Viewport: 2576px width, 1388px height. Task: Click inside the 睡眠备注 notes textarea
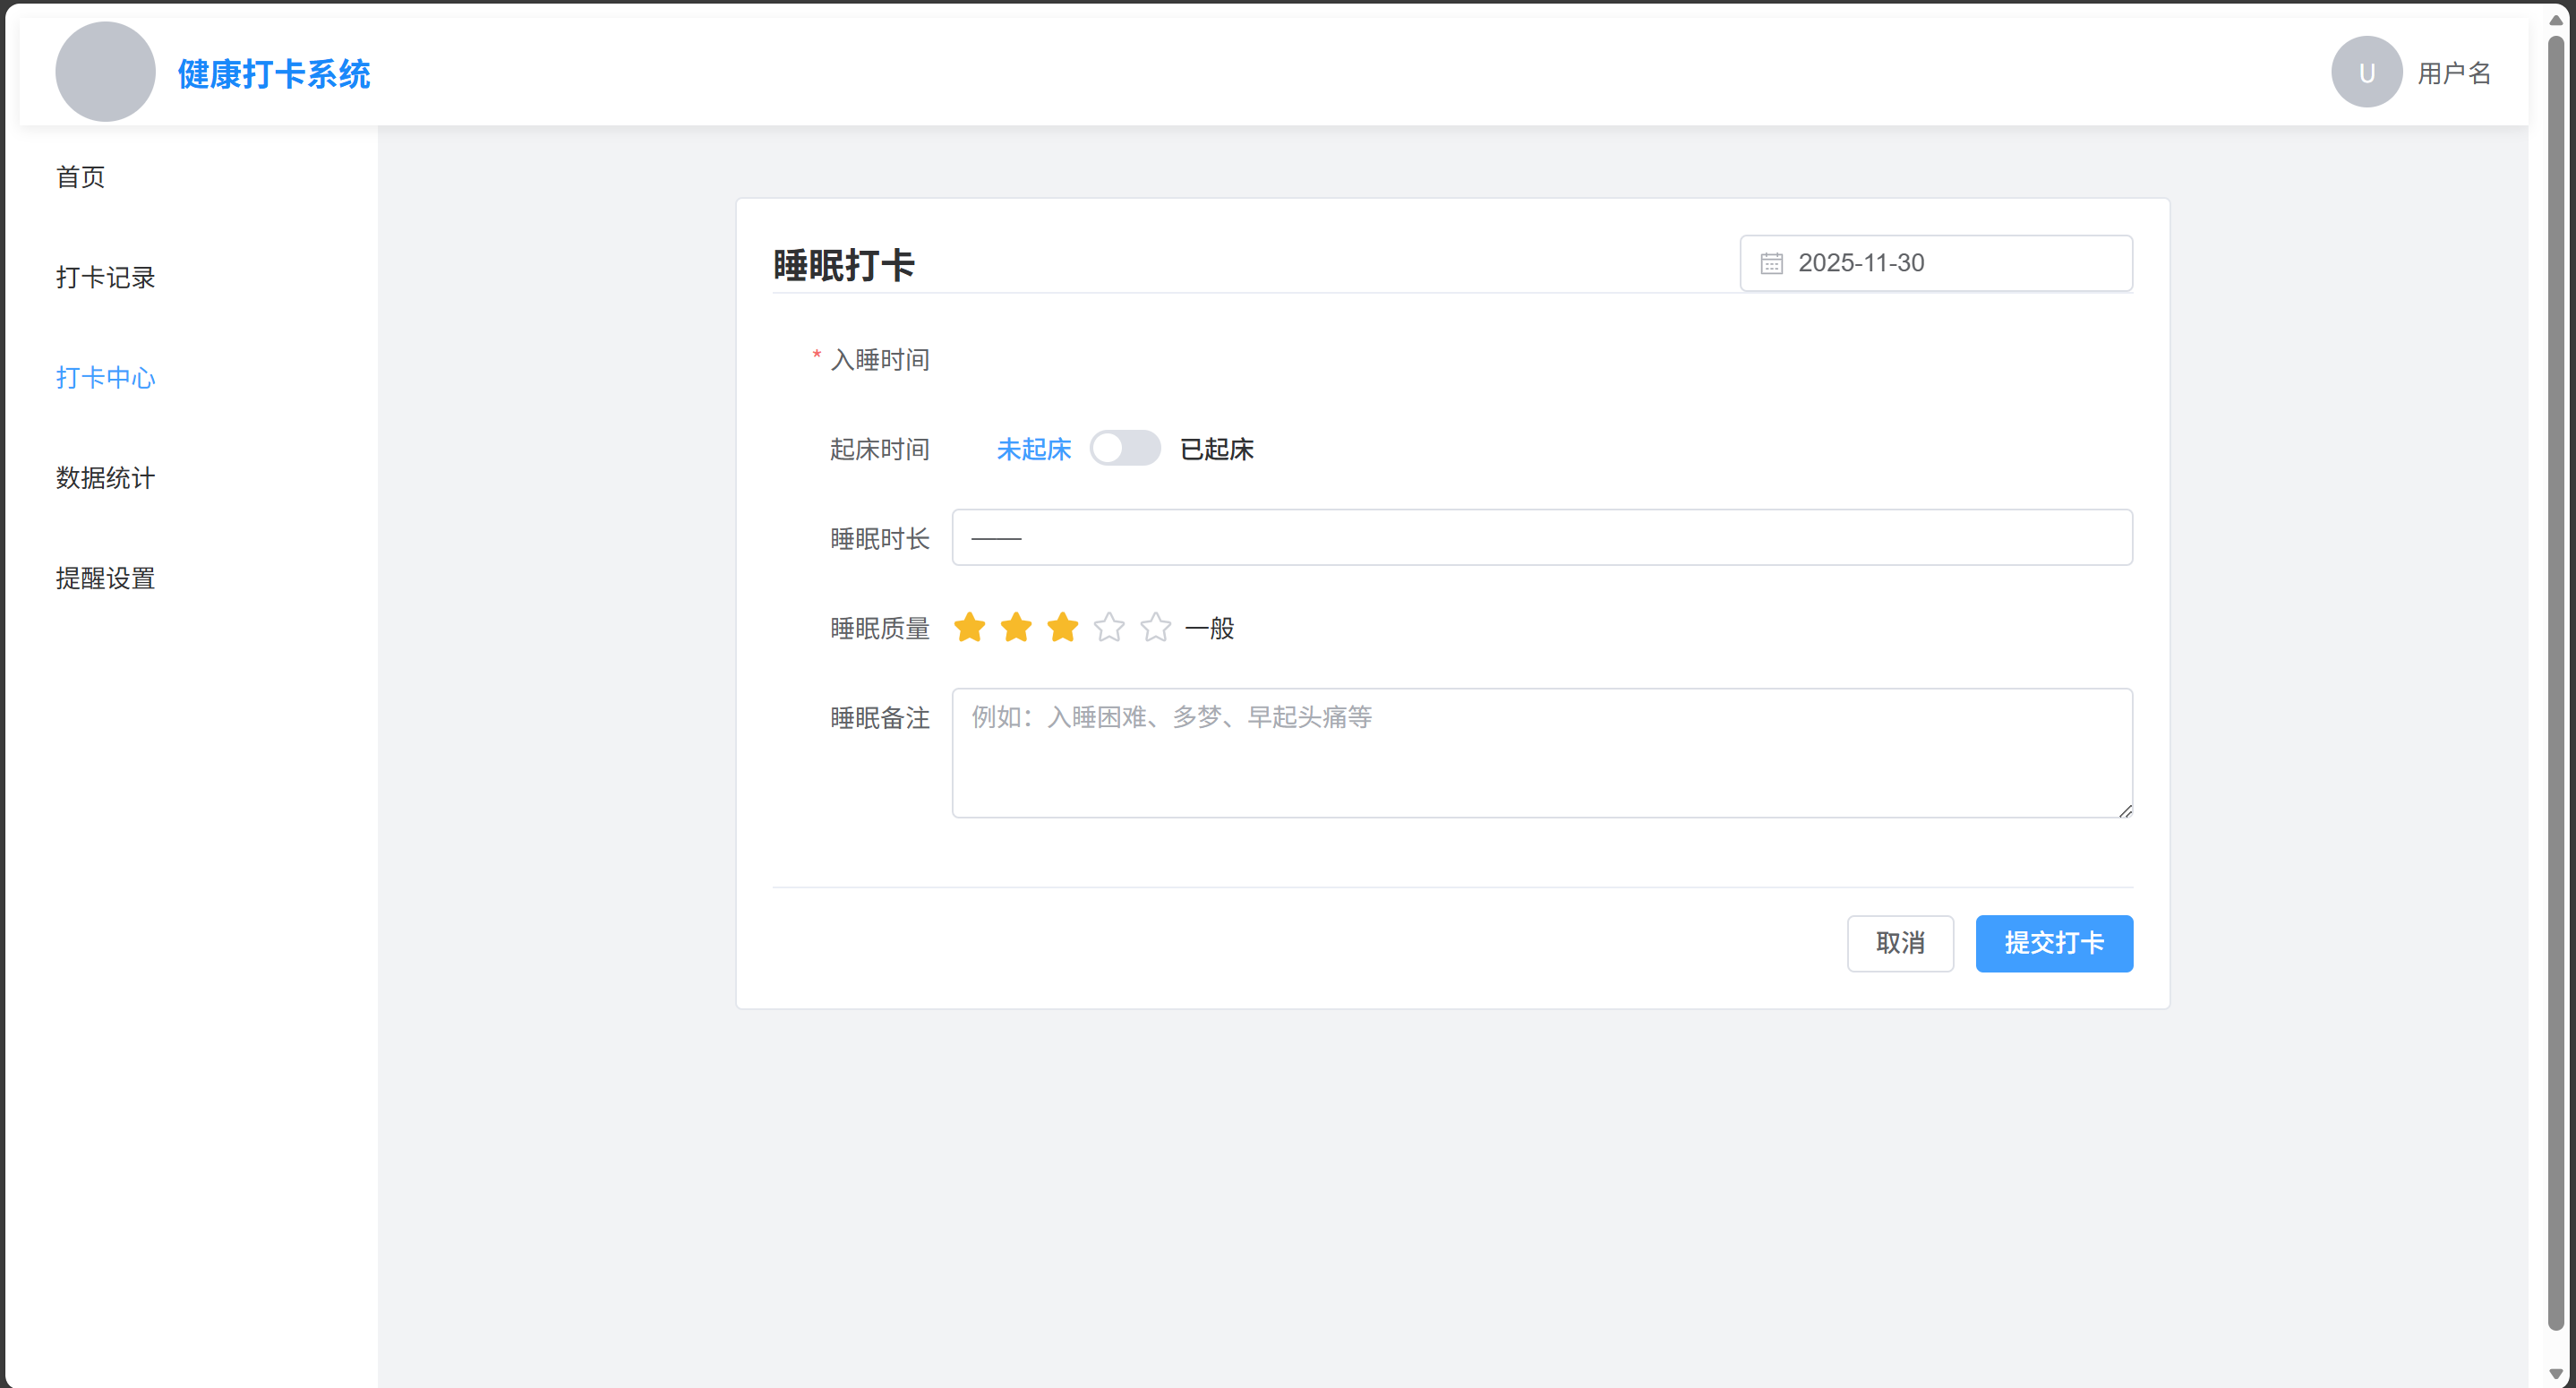point(1541,753)
